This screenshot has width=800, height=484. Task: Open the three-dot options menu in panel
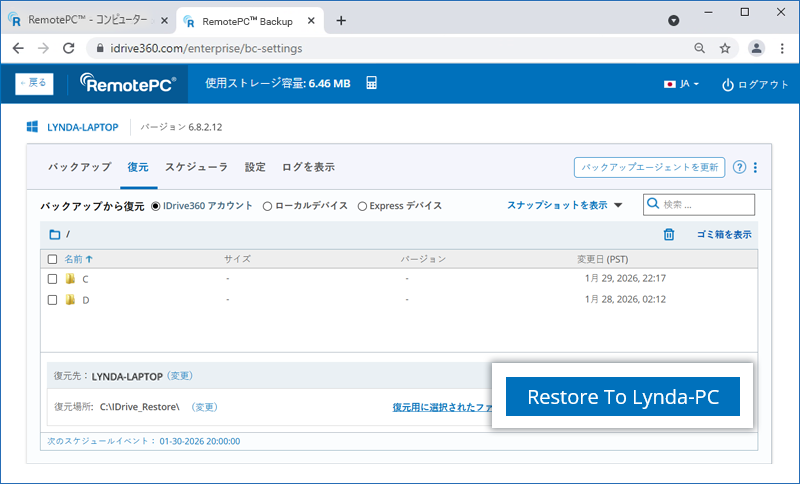click(756, 167)
